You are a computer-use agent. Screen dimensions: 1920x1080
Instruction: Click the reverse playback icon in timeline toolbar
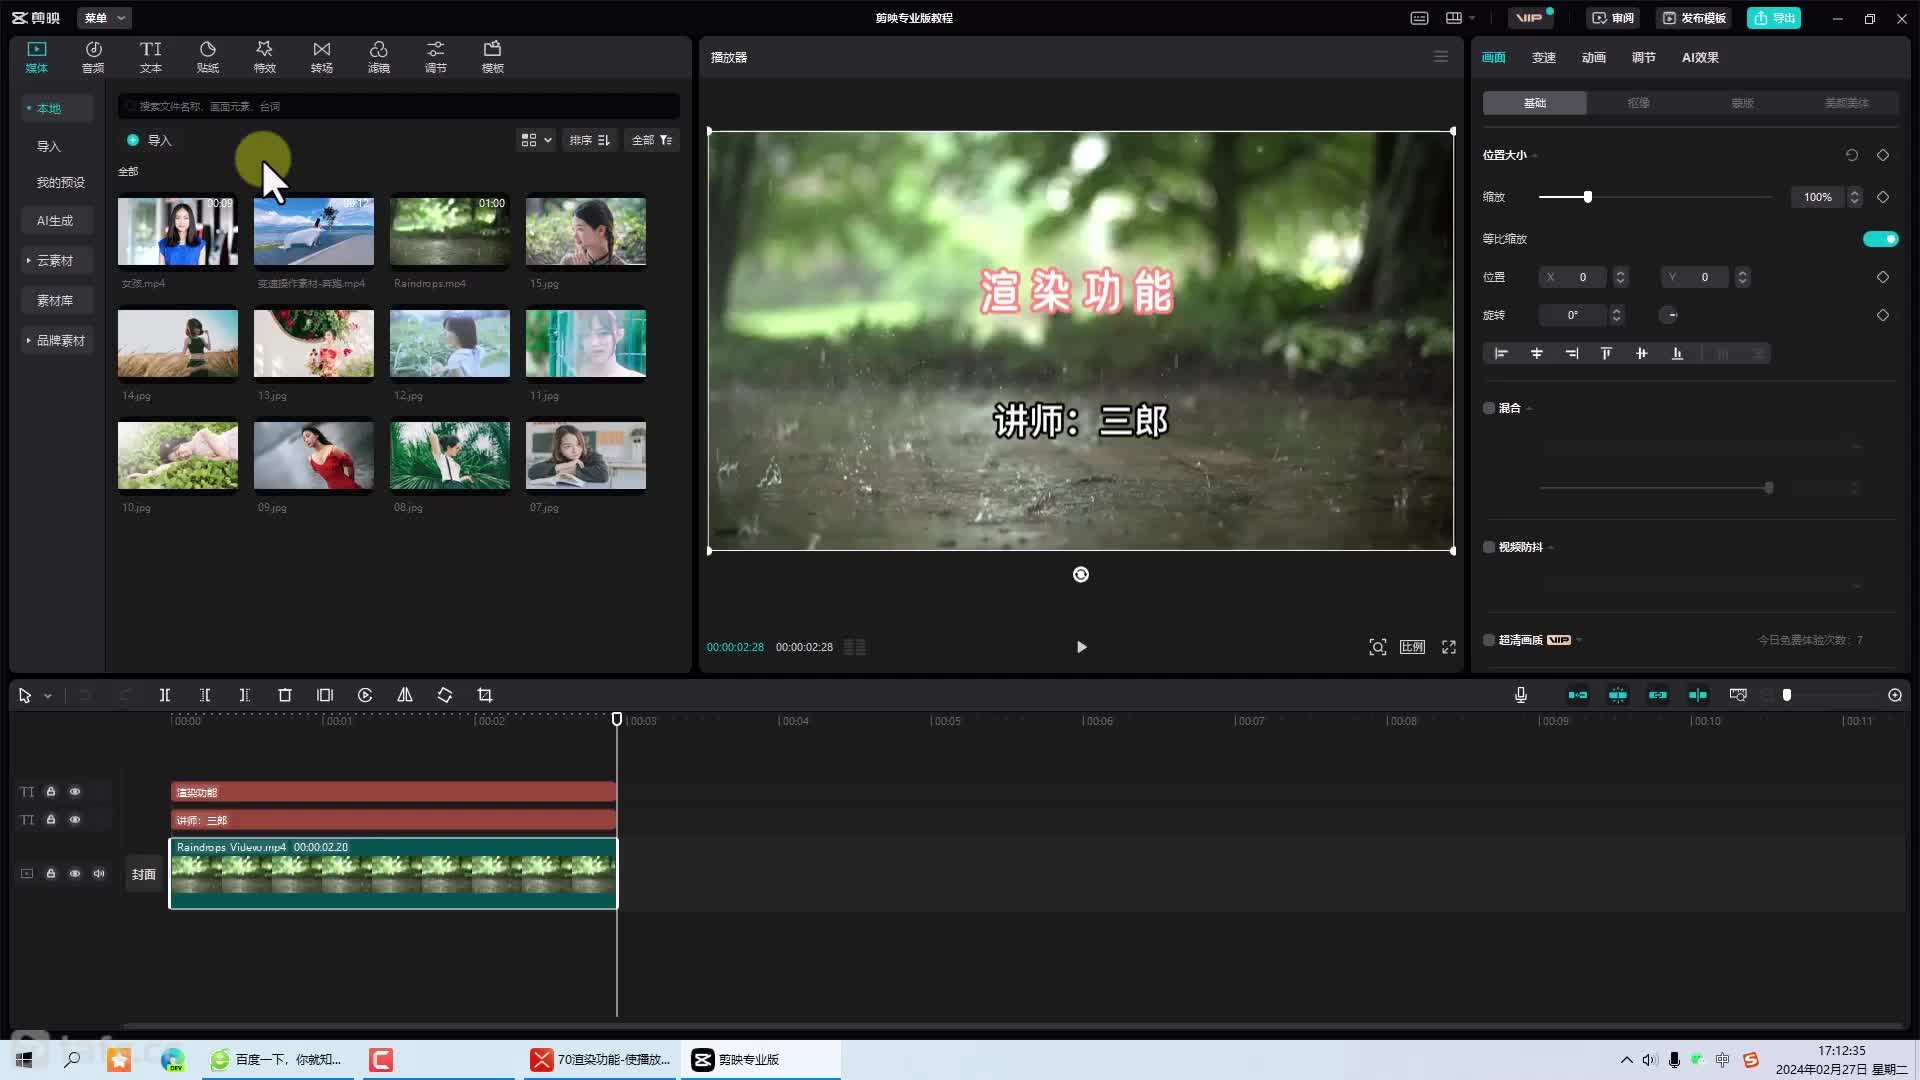coord(365,695)
